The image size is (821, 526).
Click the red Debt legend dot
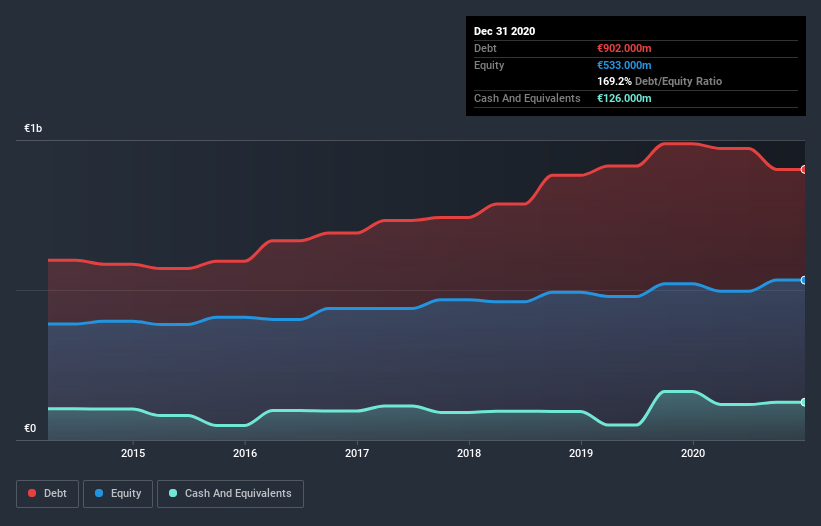(32, 493)
